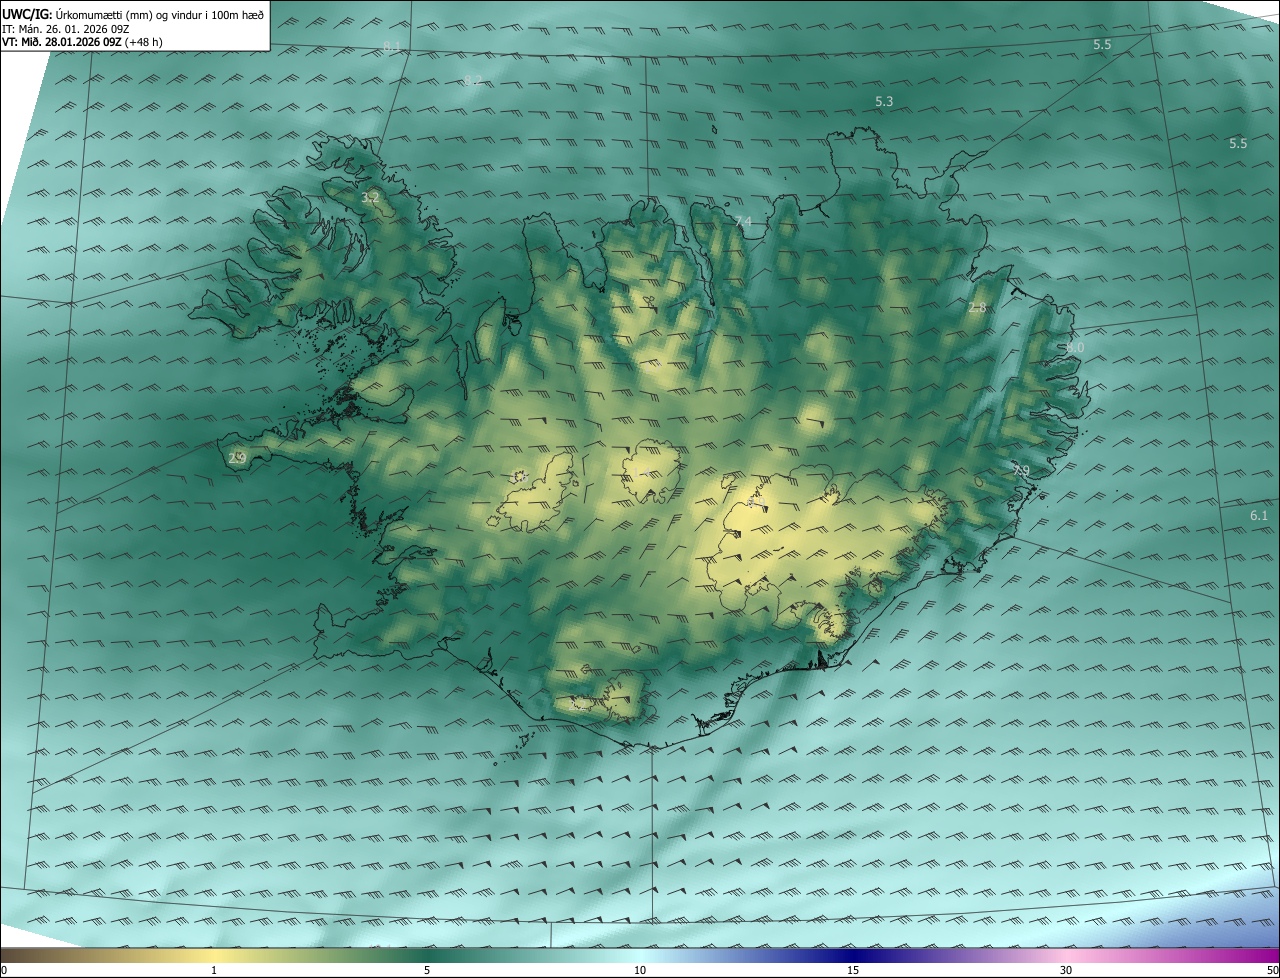Select the 'IT: Mán. 26. 01. 2026 09Z' line
The width and height of the screenshot is (1280, 978).
coord(67,29)
